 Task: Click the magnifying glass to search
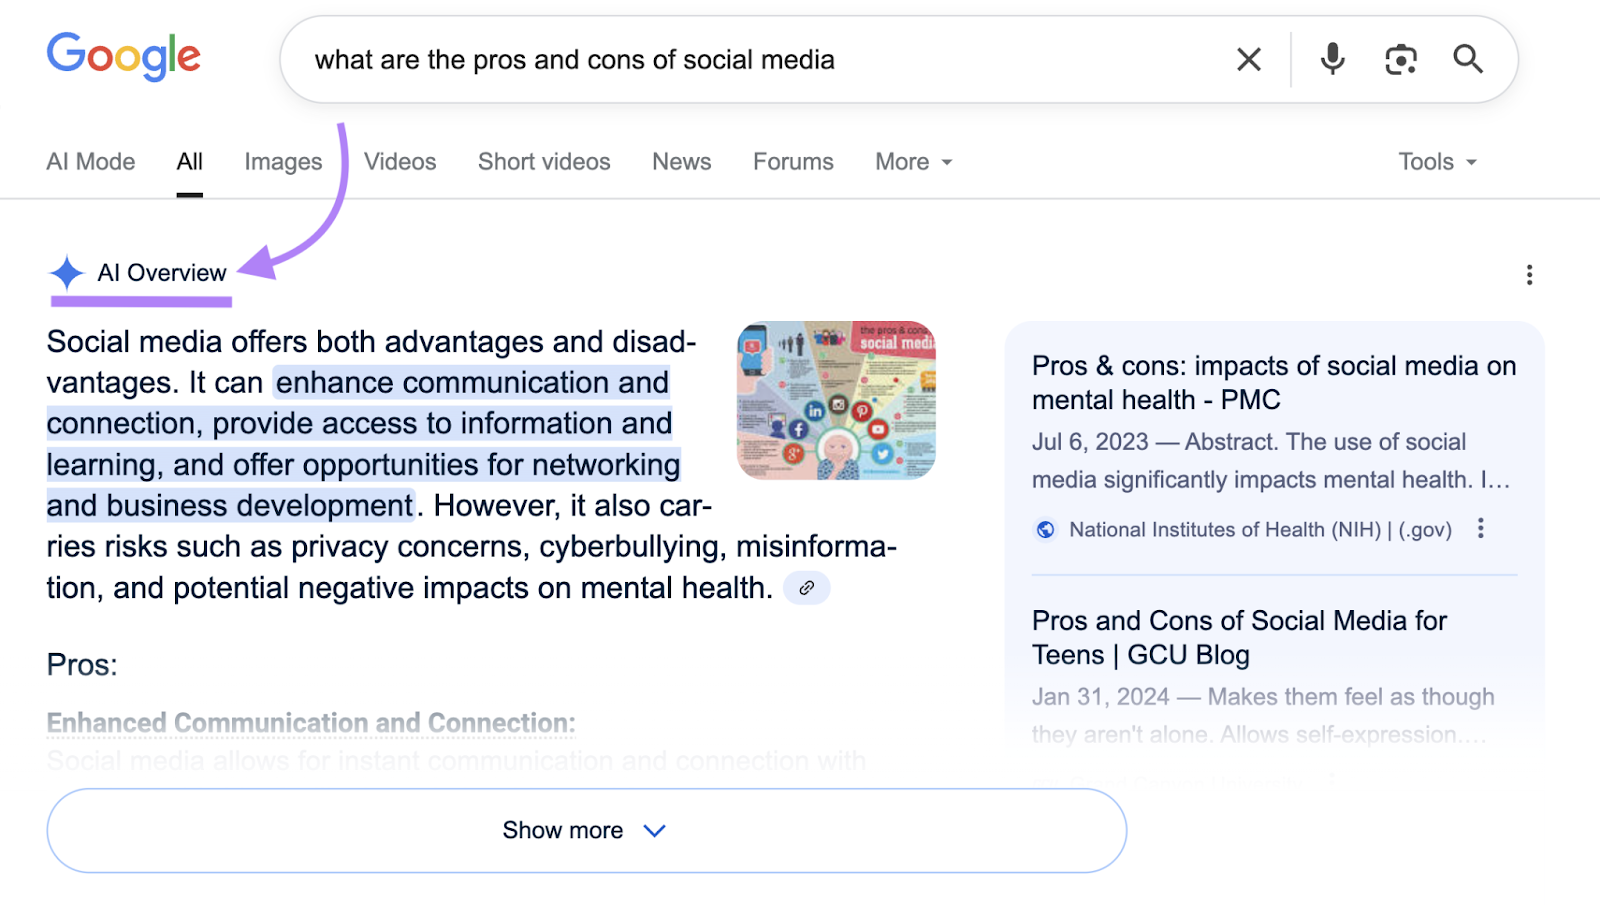click(1467, 59)
